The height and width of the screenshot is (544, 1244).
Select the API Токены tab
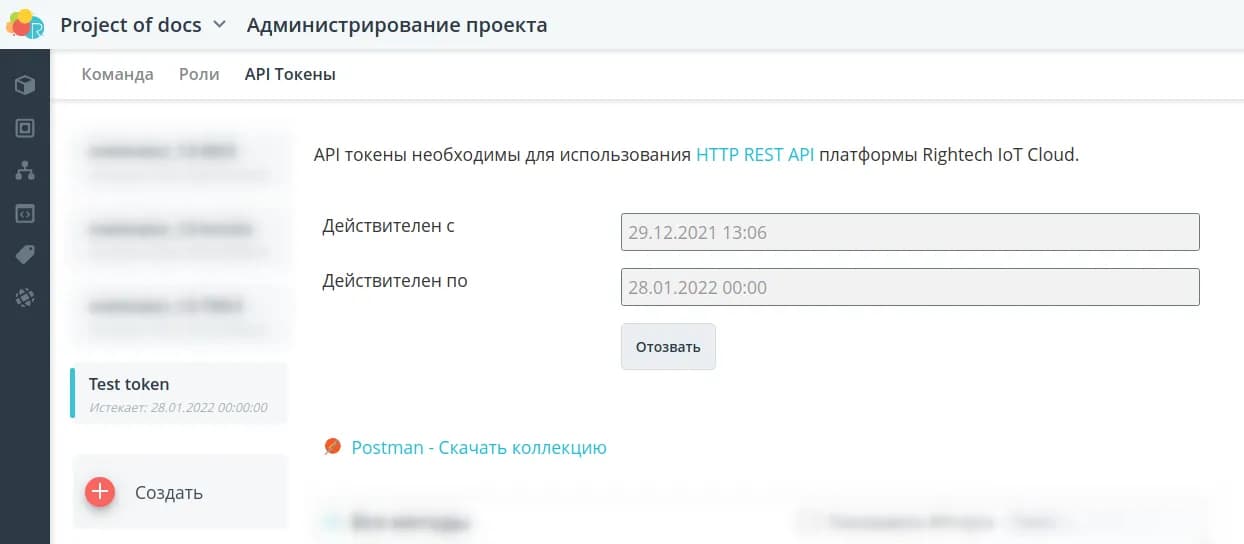click(x=290, y=75)
